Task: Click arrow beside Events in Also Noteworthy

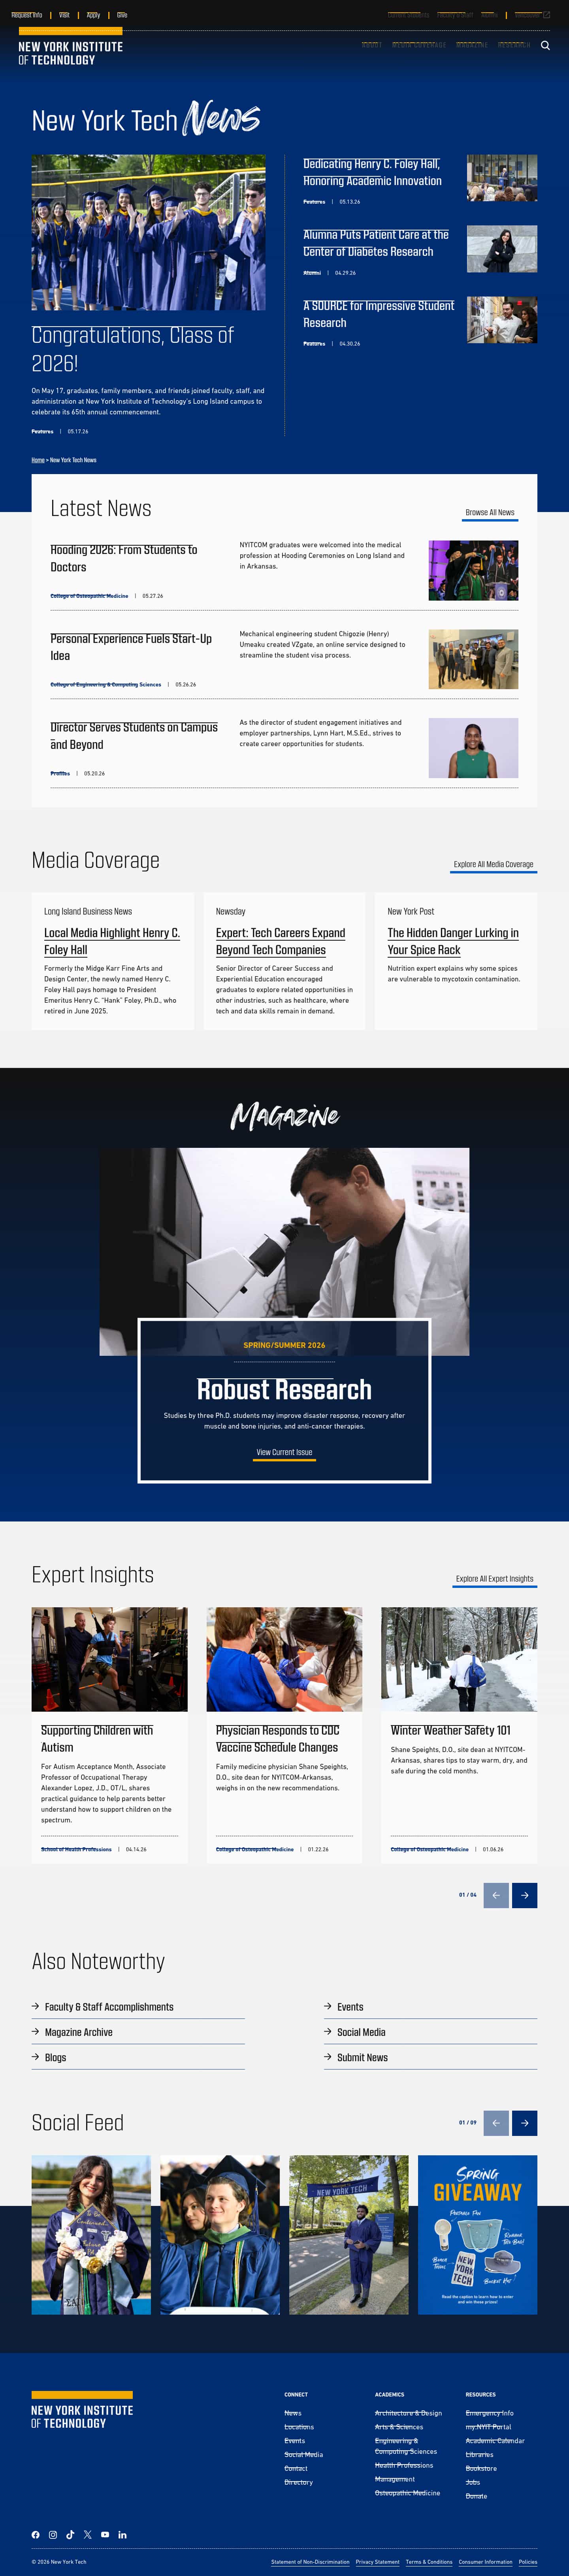Action: tap(328, 2006)
